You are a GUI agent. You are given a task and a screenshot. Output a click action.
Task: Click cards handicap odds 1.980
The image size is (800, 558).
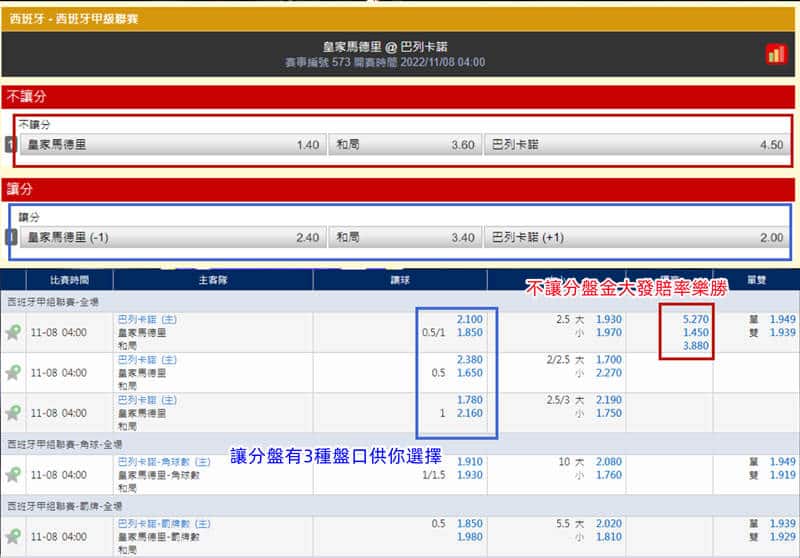tap(469, 537)
